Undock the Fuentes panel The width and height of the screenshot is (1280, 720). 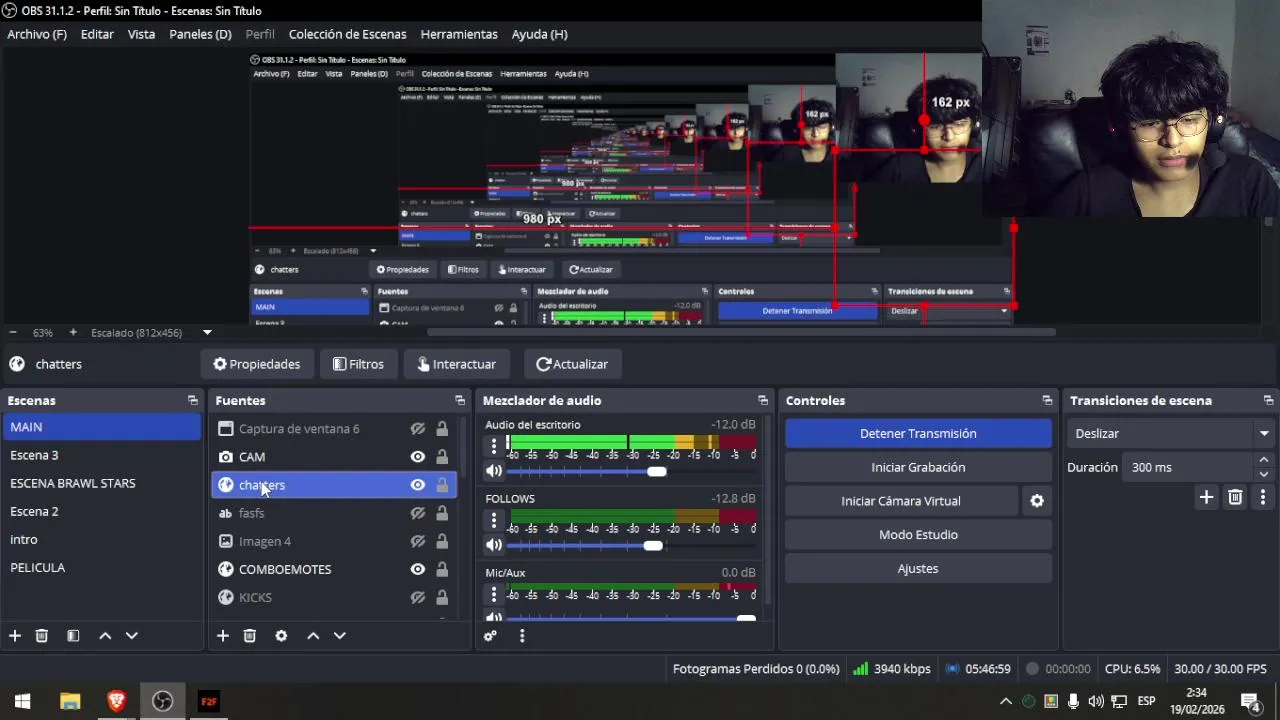pyautogui.click(x=460, y=400)
